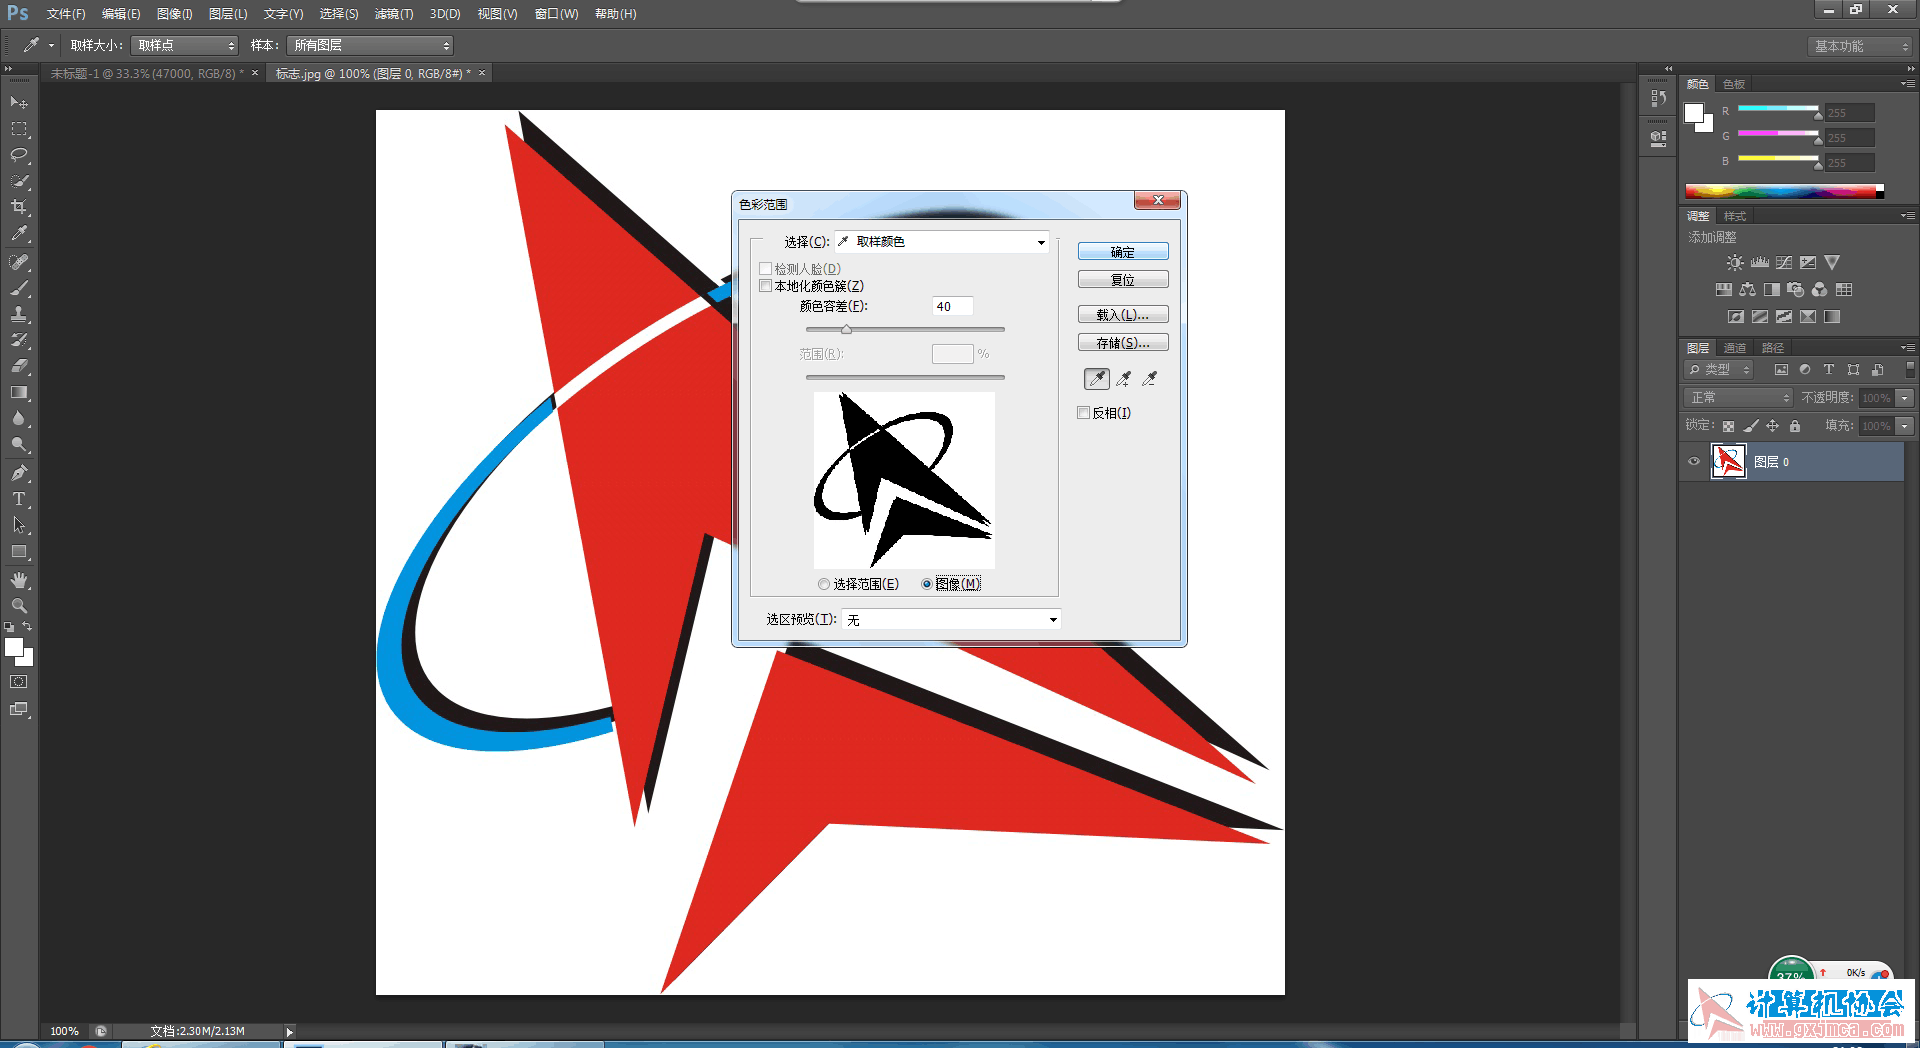Click the R channel color slider
The image size is (1920, 1048).
pos(1778,108)
